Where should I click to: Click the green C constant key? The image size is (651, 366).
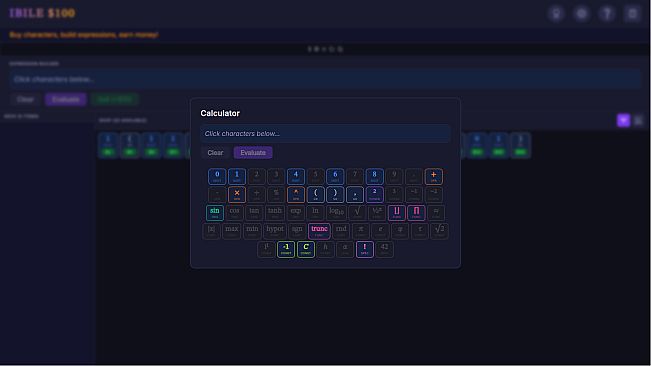tap(306, 249)
